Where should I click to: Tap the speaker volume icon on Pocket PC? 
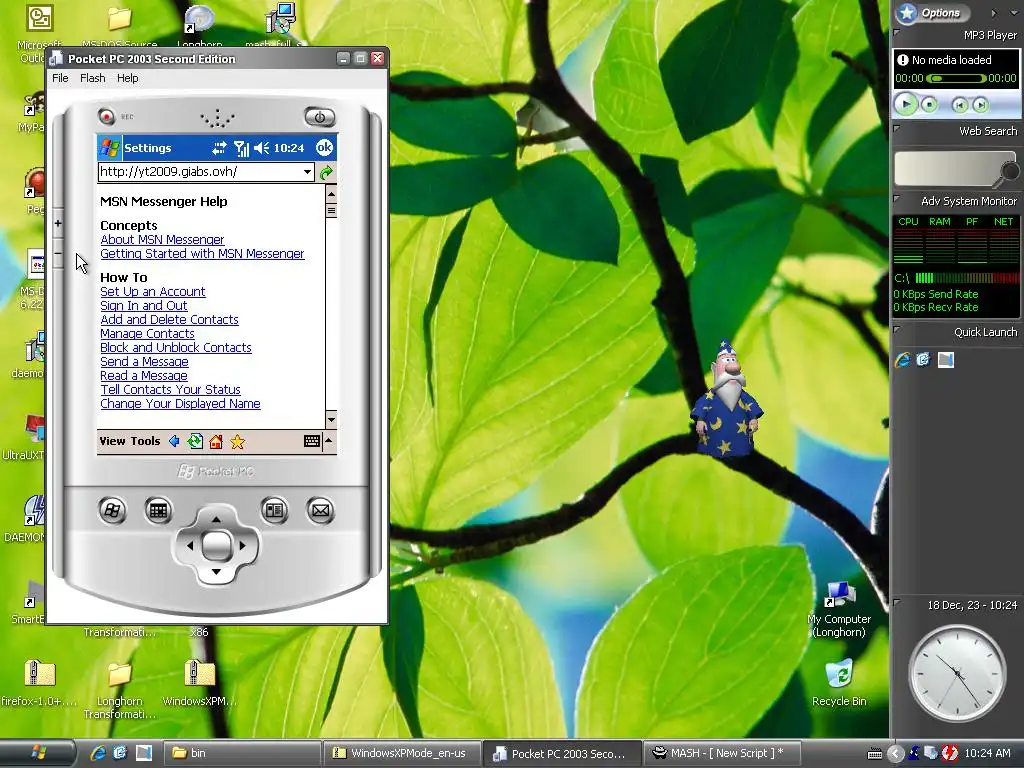[261, 148]
